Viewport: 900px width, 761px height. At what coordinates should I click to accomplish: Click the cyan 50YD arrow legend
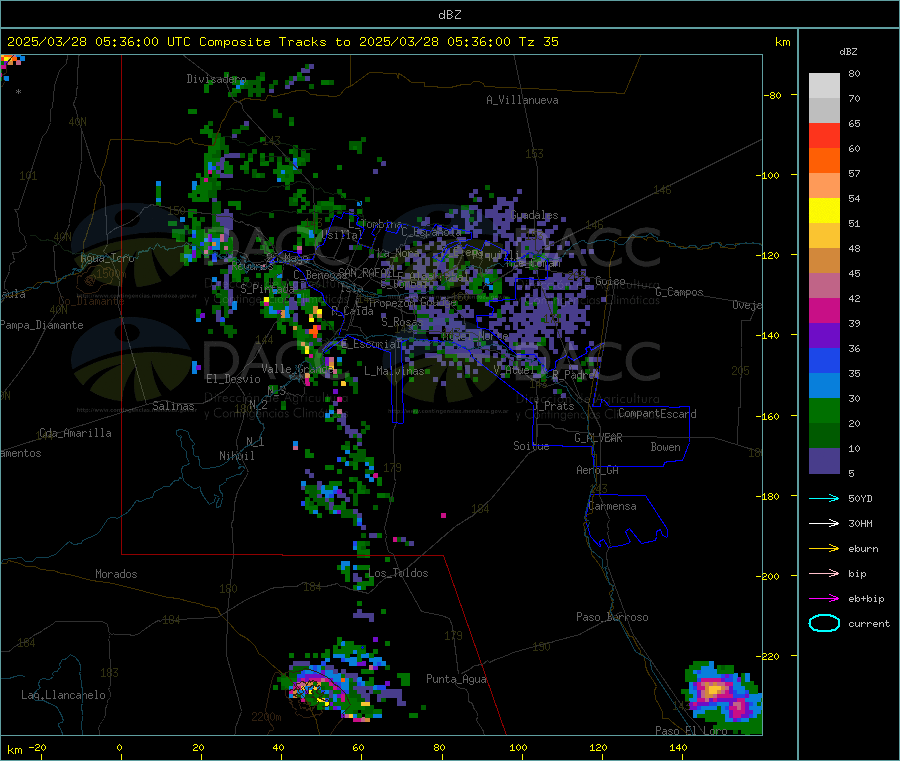(824, 498)
